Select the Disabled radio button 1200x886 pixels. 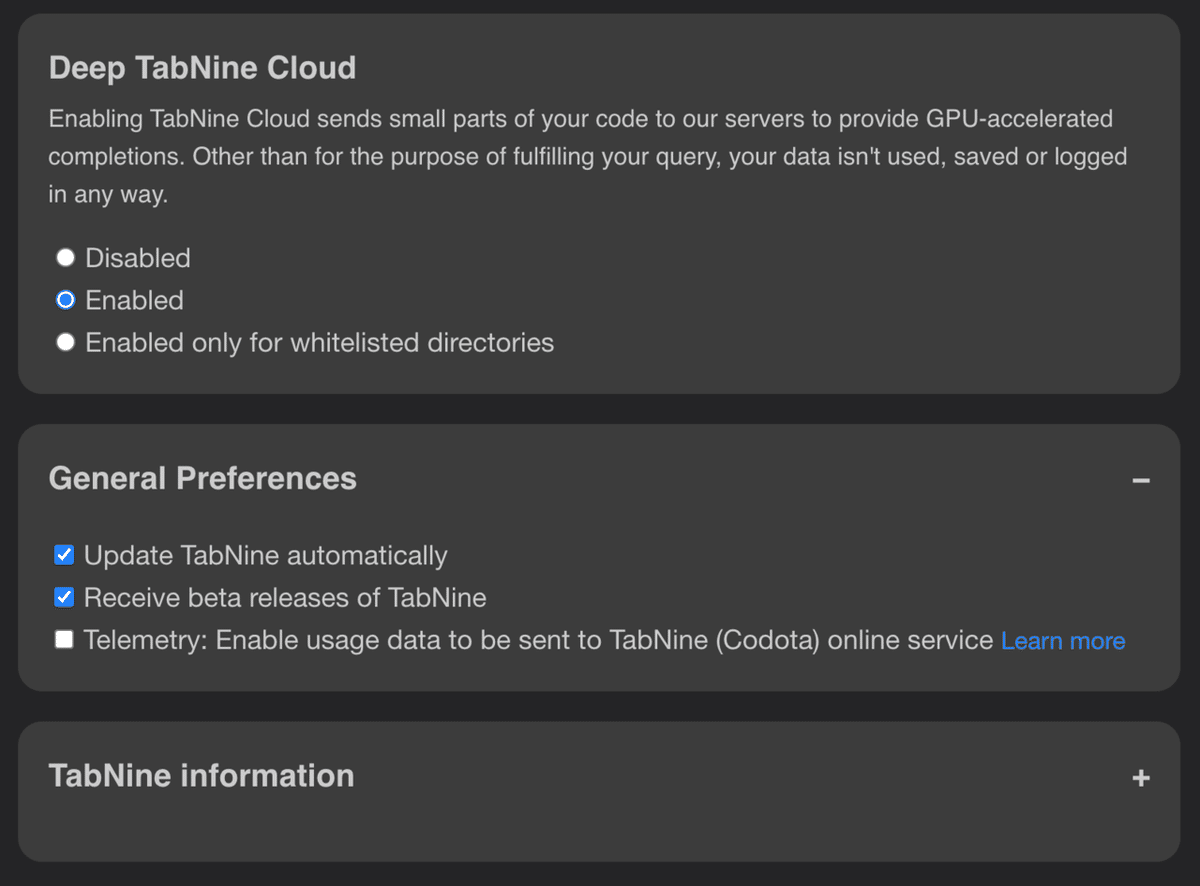pyautogui.click(x=65, y=258)
